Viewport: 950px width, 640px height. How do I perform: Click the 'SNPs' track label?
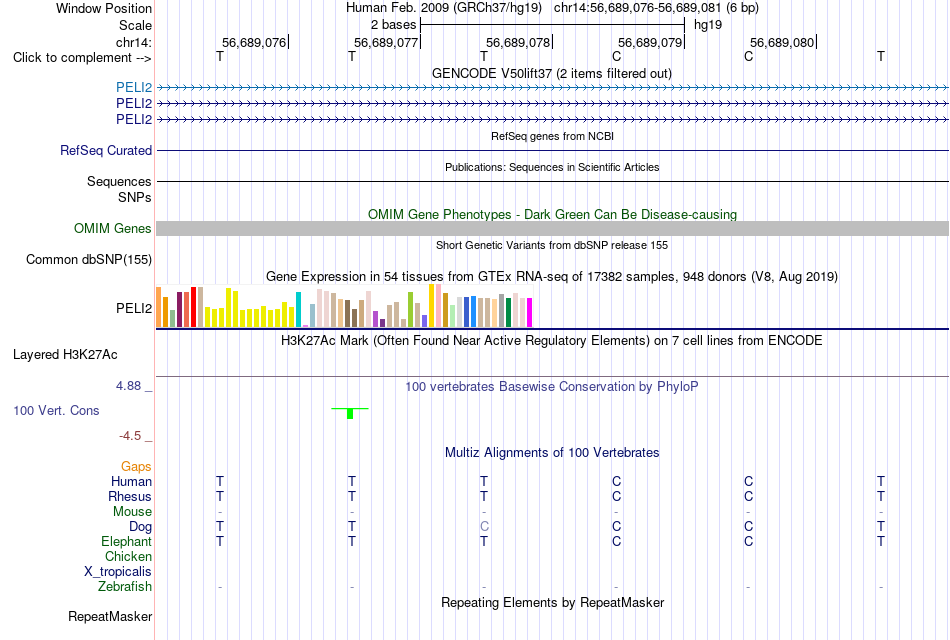tap(135, 198)
